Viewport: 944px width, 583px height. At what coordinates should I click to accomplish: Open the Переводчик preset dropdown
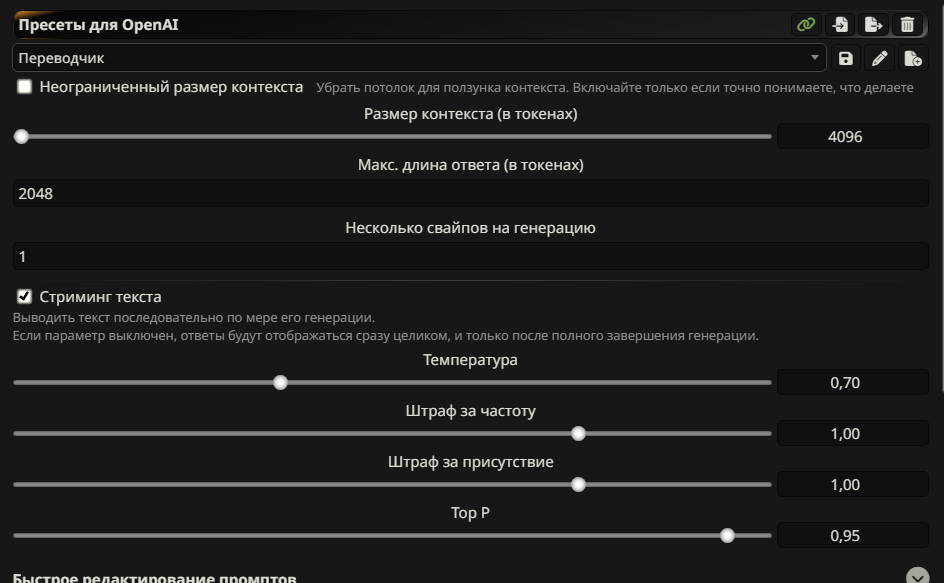pos(419,58)
